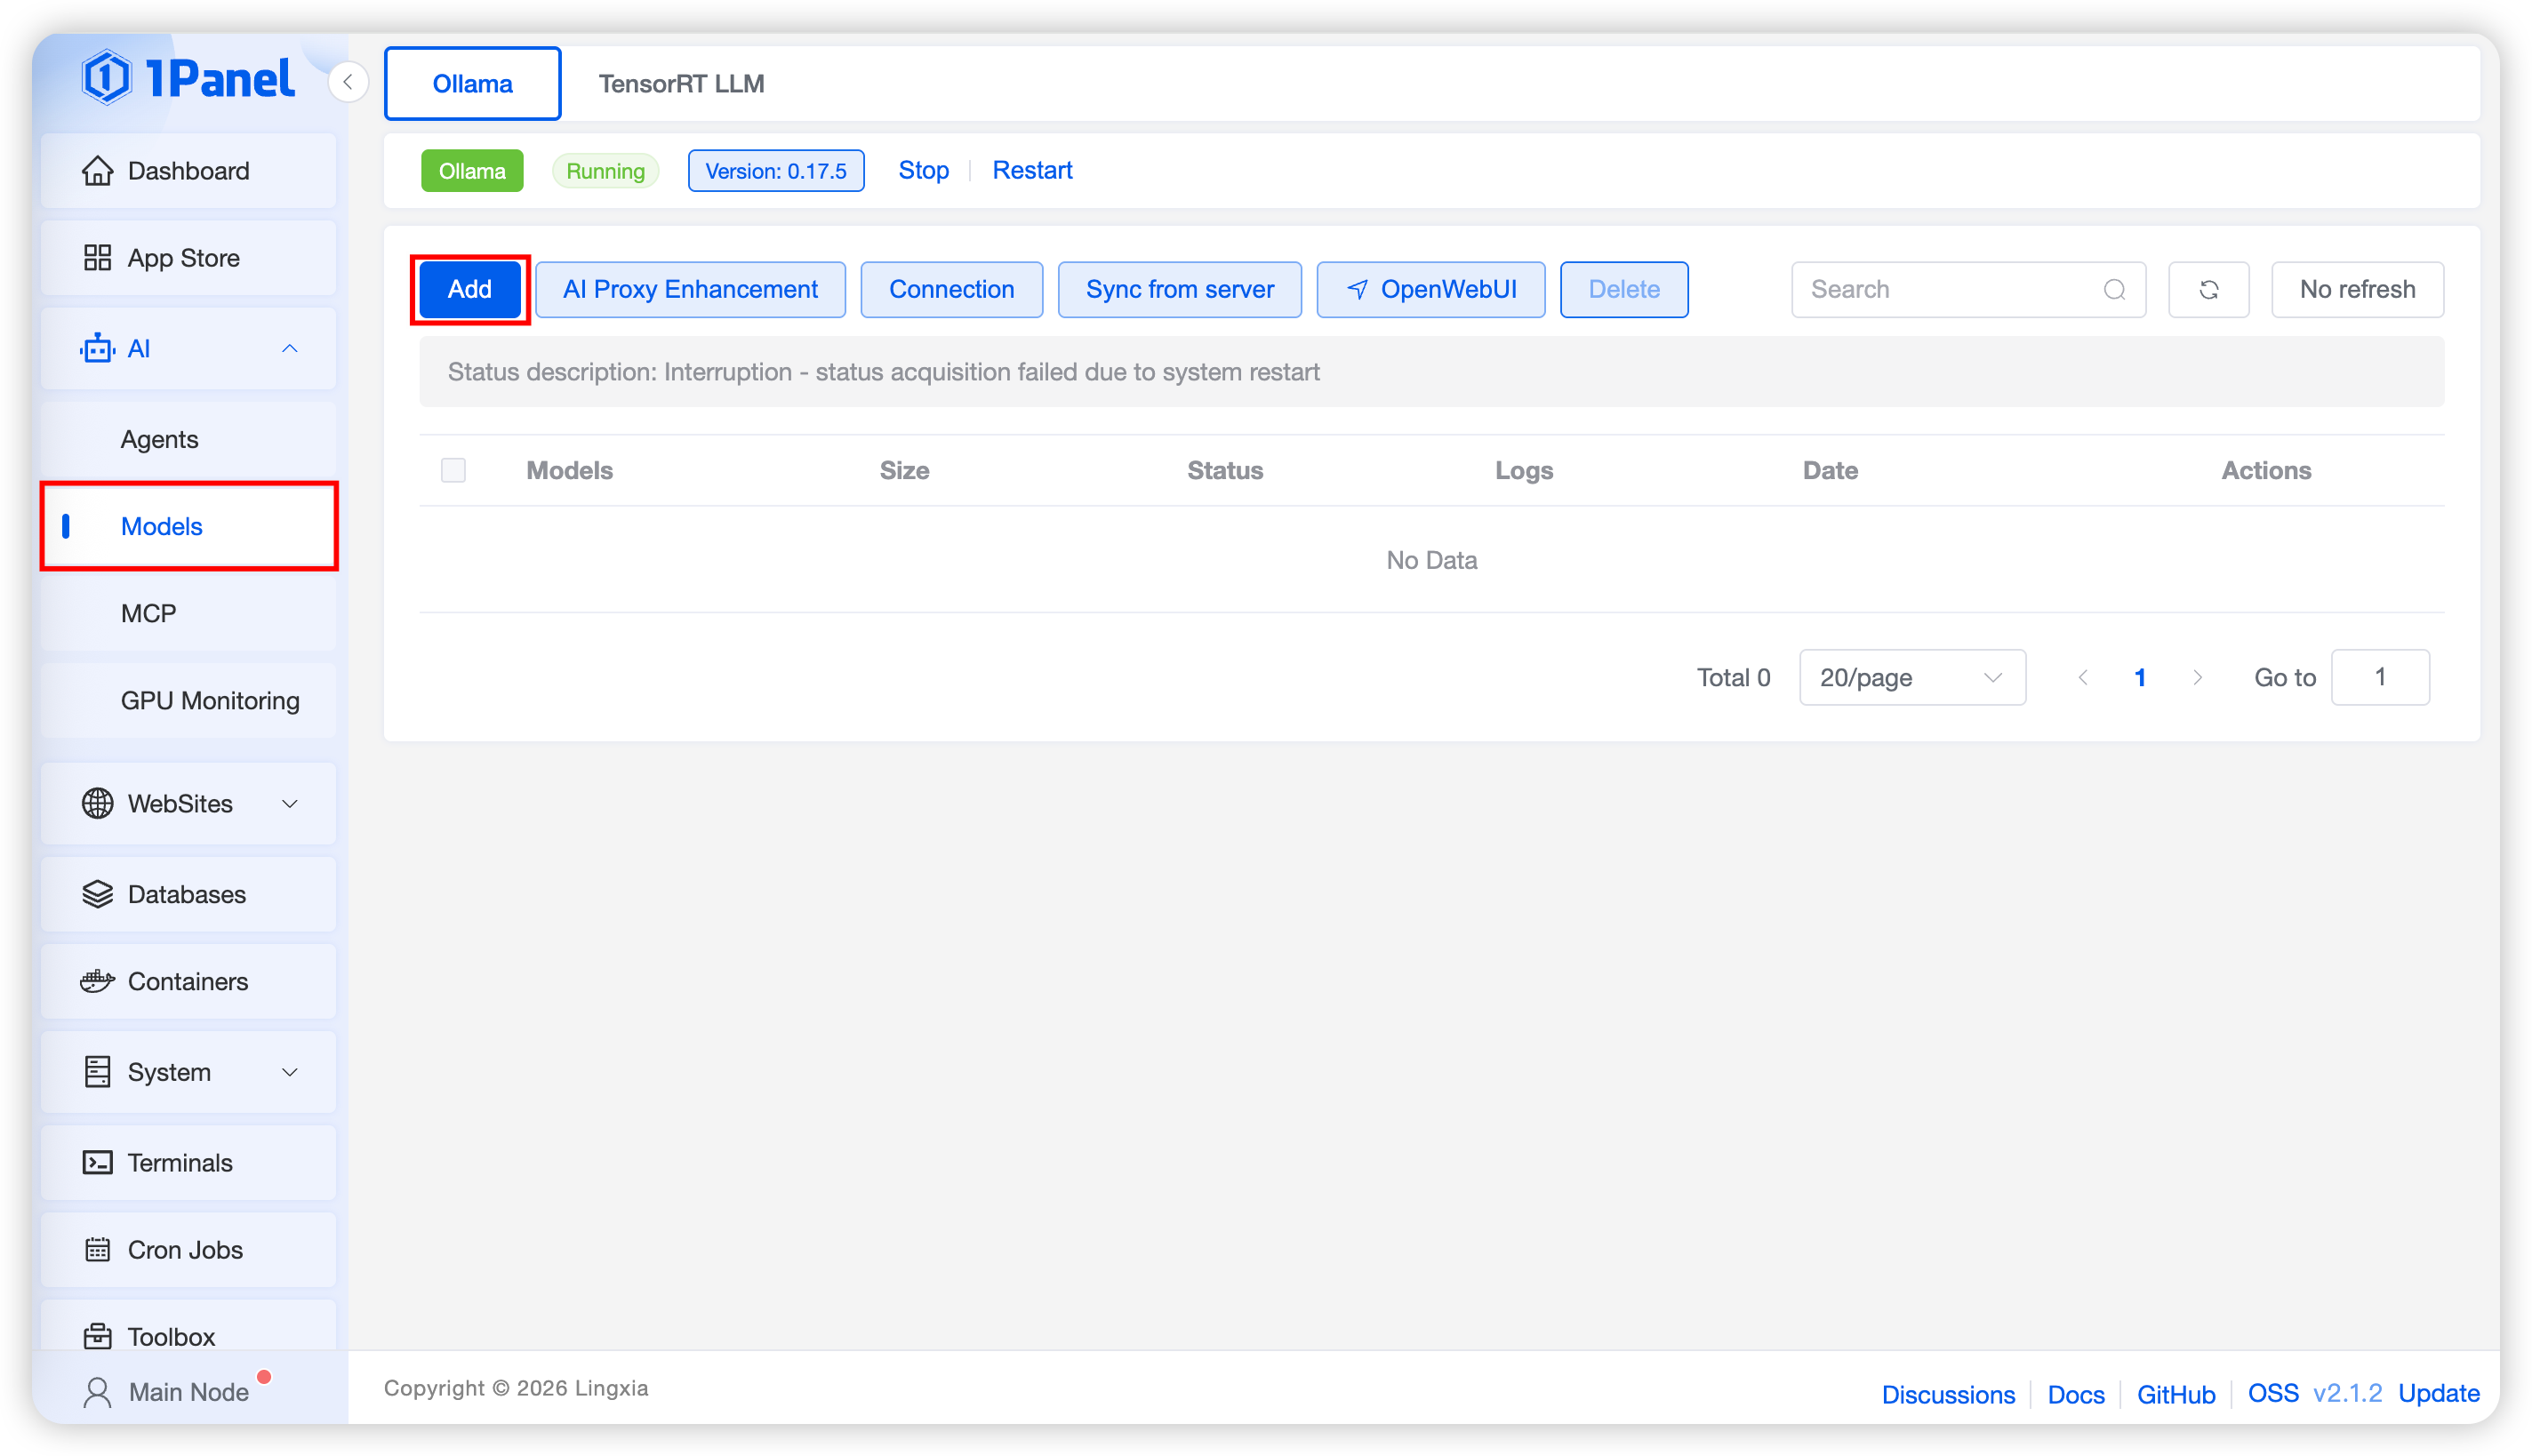Click the search magnifier icon
Viewport: 2532px width, 1456px height.
[2114, 290]
